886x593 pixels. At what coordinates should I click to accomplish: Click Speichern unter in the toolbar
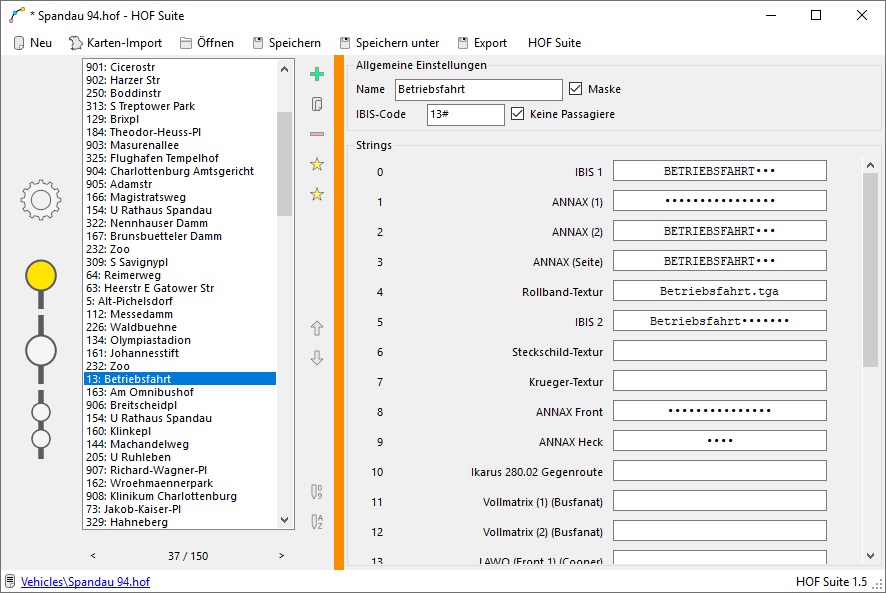click(x=389, y=43)
